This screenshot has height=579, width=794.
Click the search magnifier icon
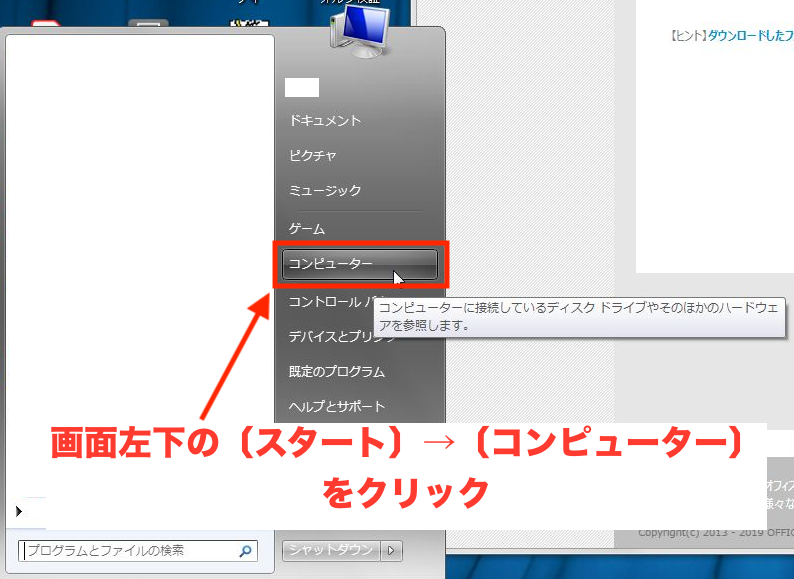246,551
